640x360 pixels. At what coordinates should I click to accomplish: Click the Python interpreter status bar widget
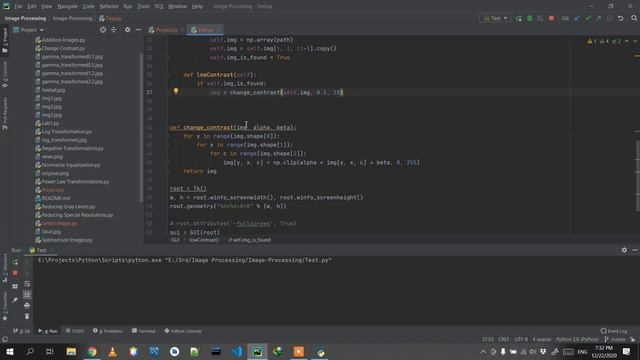click(577, 339)
